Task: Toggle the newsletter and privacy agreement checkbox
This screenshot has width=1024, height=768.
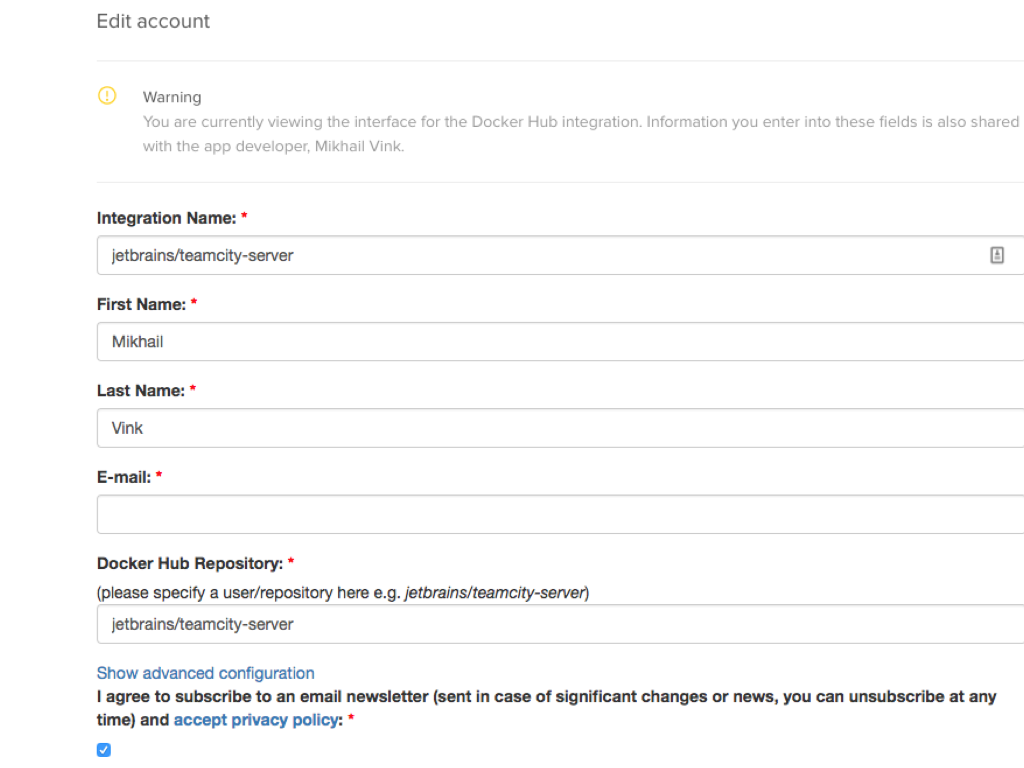Action: [104, 750]
